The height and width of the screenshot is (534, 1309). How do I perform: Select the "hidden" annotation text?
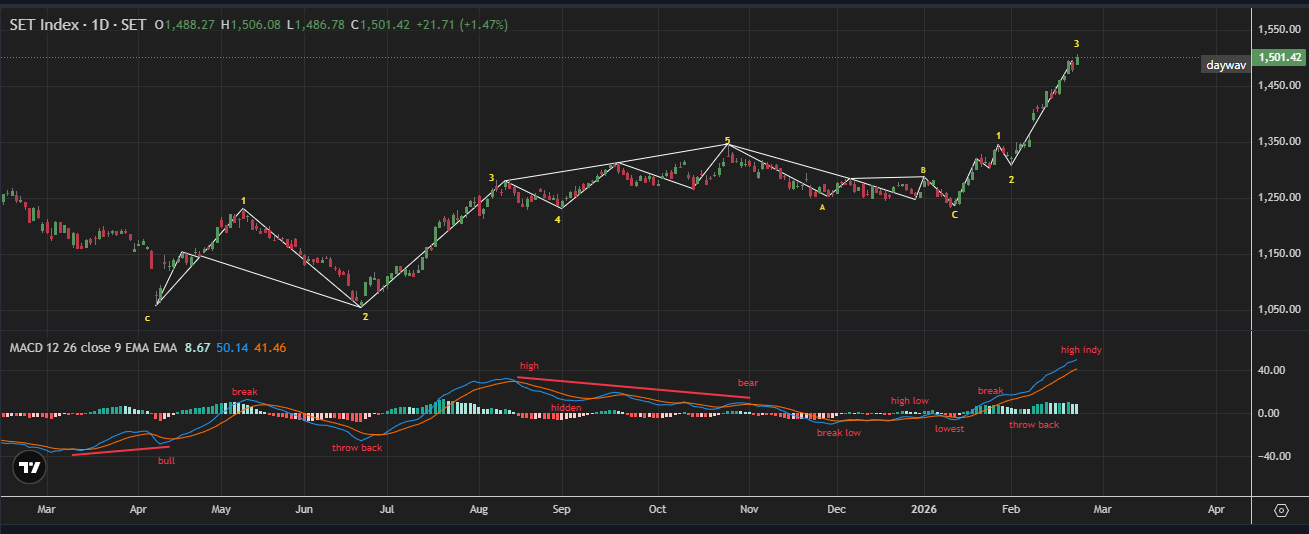pyautogui.click(x=566, y=408)
